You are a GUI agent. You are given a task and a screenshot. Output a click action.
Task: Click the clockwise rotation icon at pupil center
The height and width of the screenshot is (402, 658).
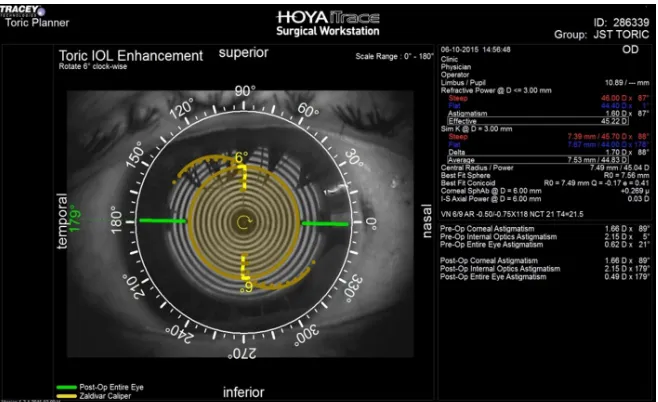click(x=245, y=222)
